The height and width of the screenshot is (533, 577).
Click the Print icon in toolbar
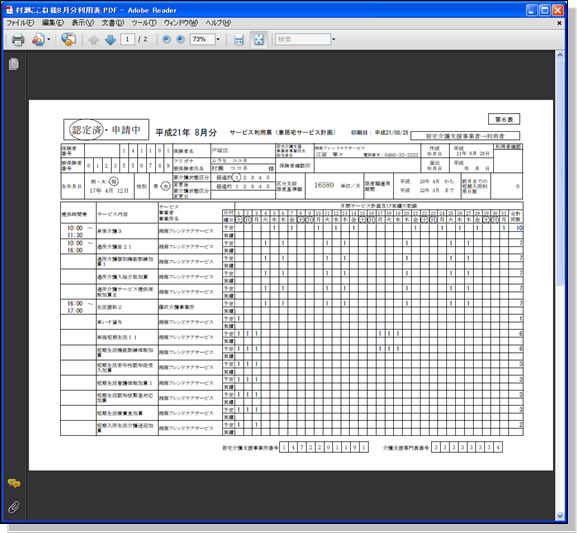point(18,39)
